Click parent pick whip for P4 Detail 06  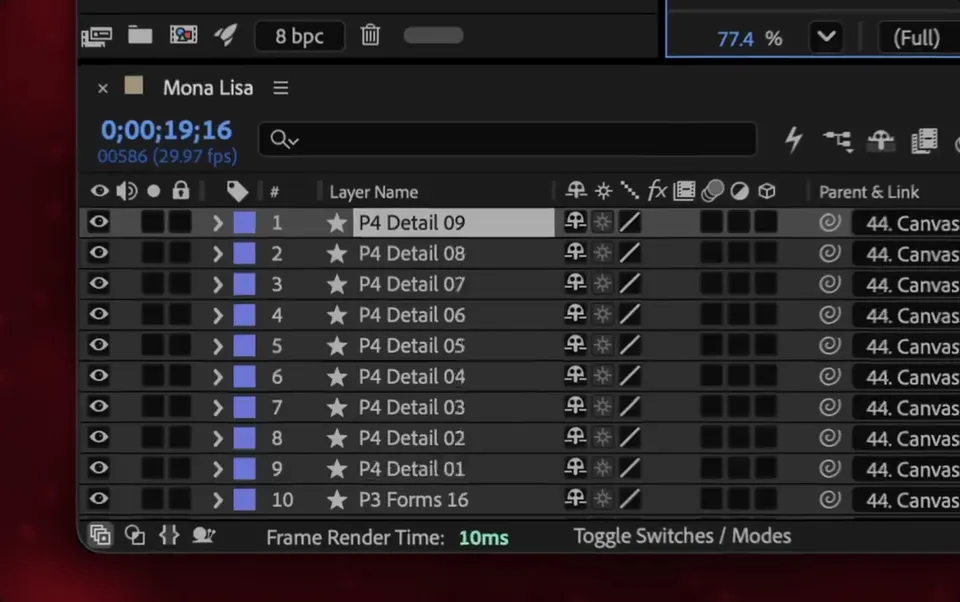(830, 315)
